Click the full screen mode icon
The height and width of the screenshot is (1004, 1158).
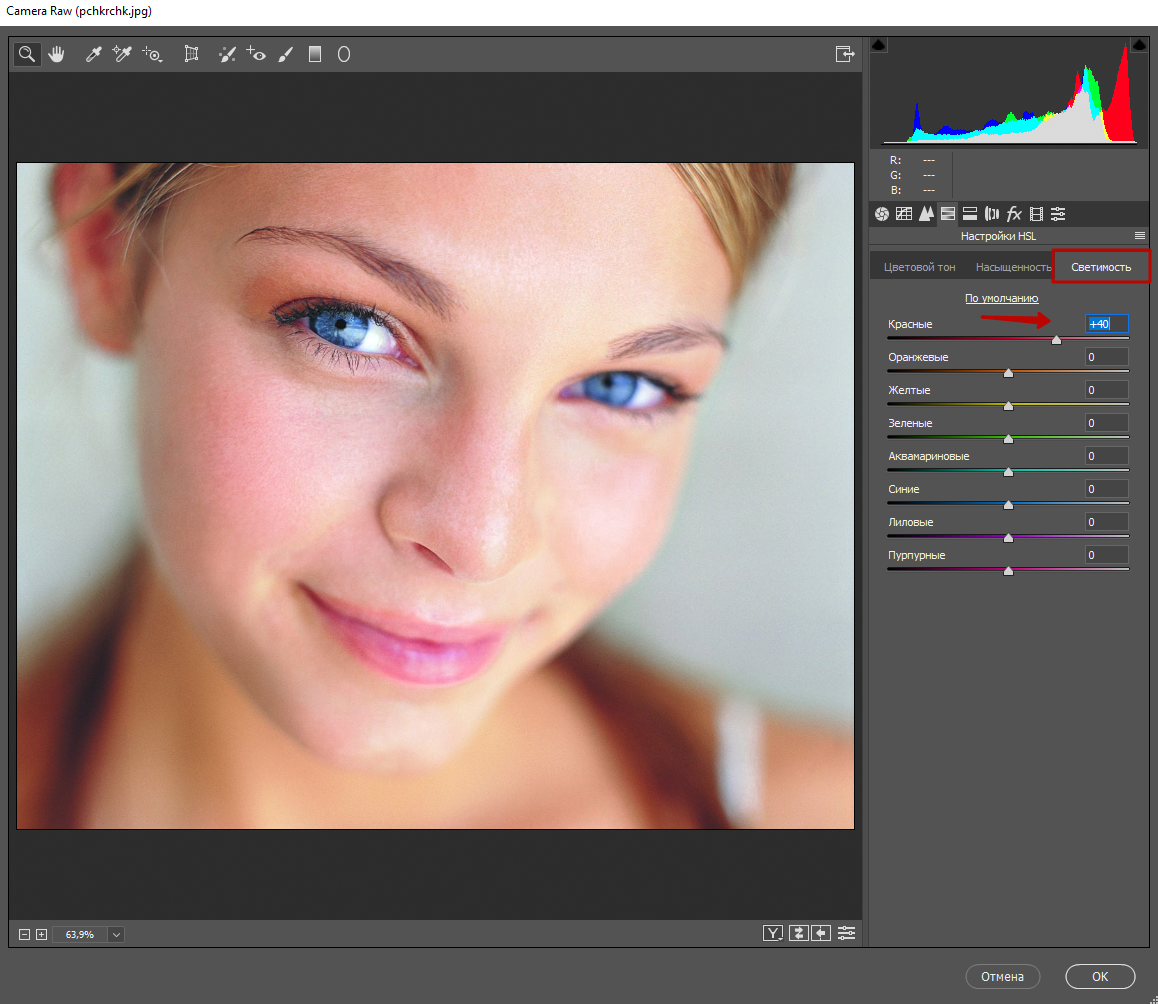[845, 54]
